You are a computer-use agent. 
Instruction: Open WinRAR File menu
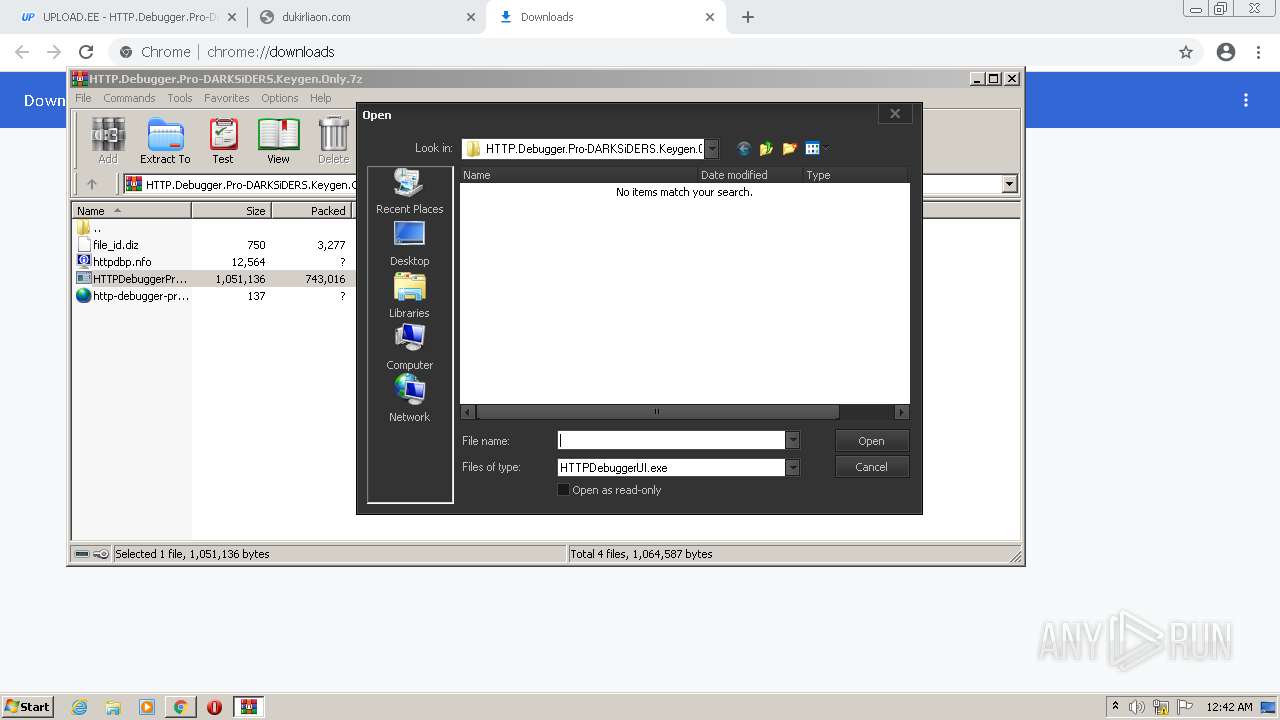click(x=83, y=98)
